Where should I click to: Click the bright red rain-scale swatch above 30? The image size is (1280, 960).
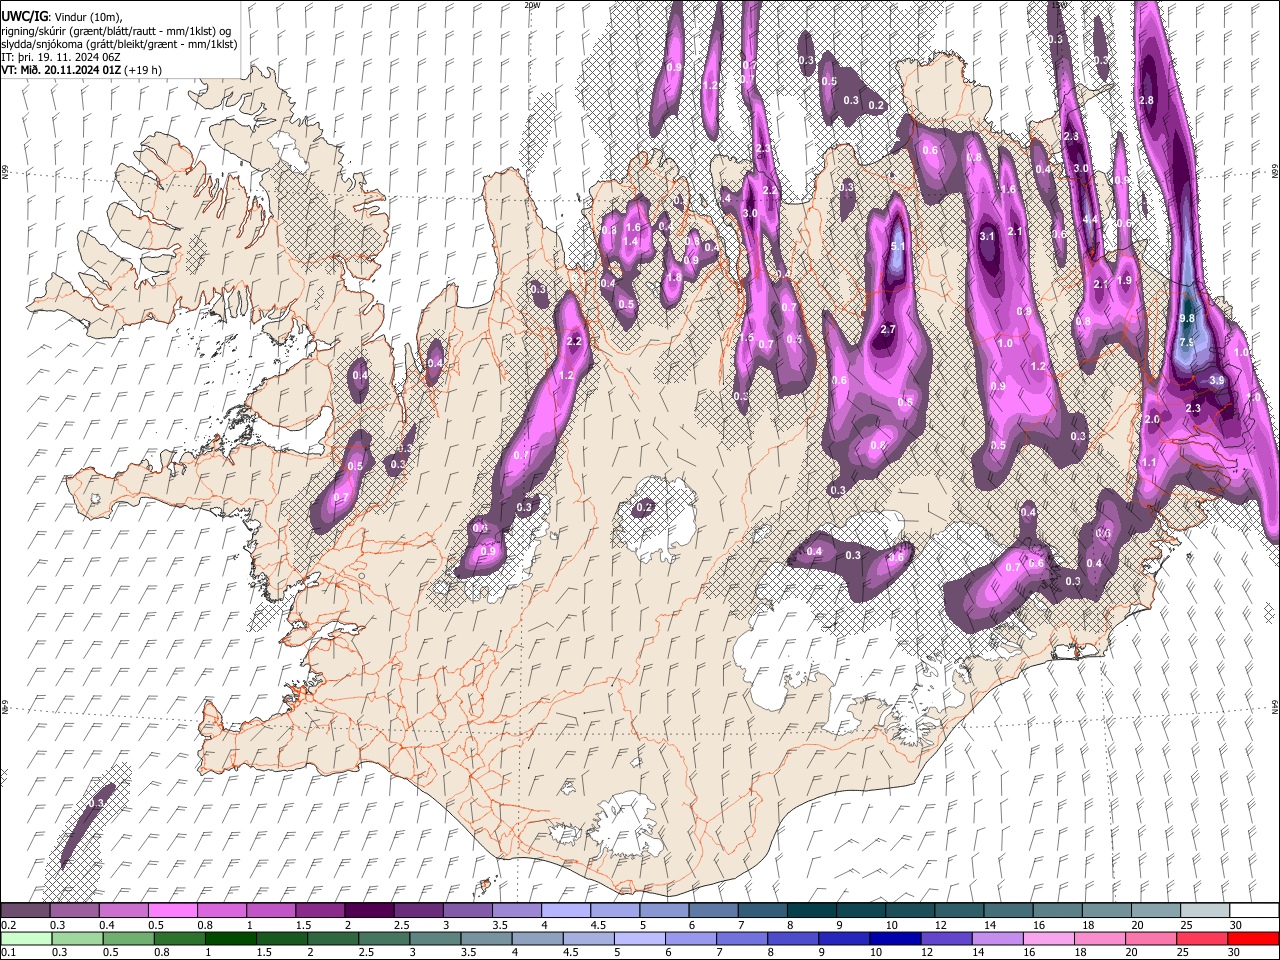coord(1253,938)
